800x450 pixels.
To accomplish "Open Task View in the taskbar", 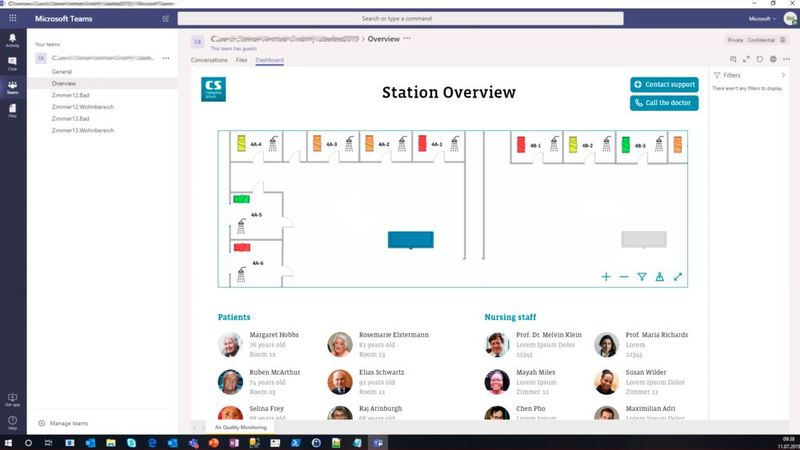I will (48, 443).
